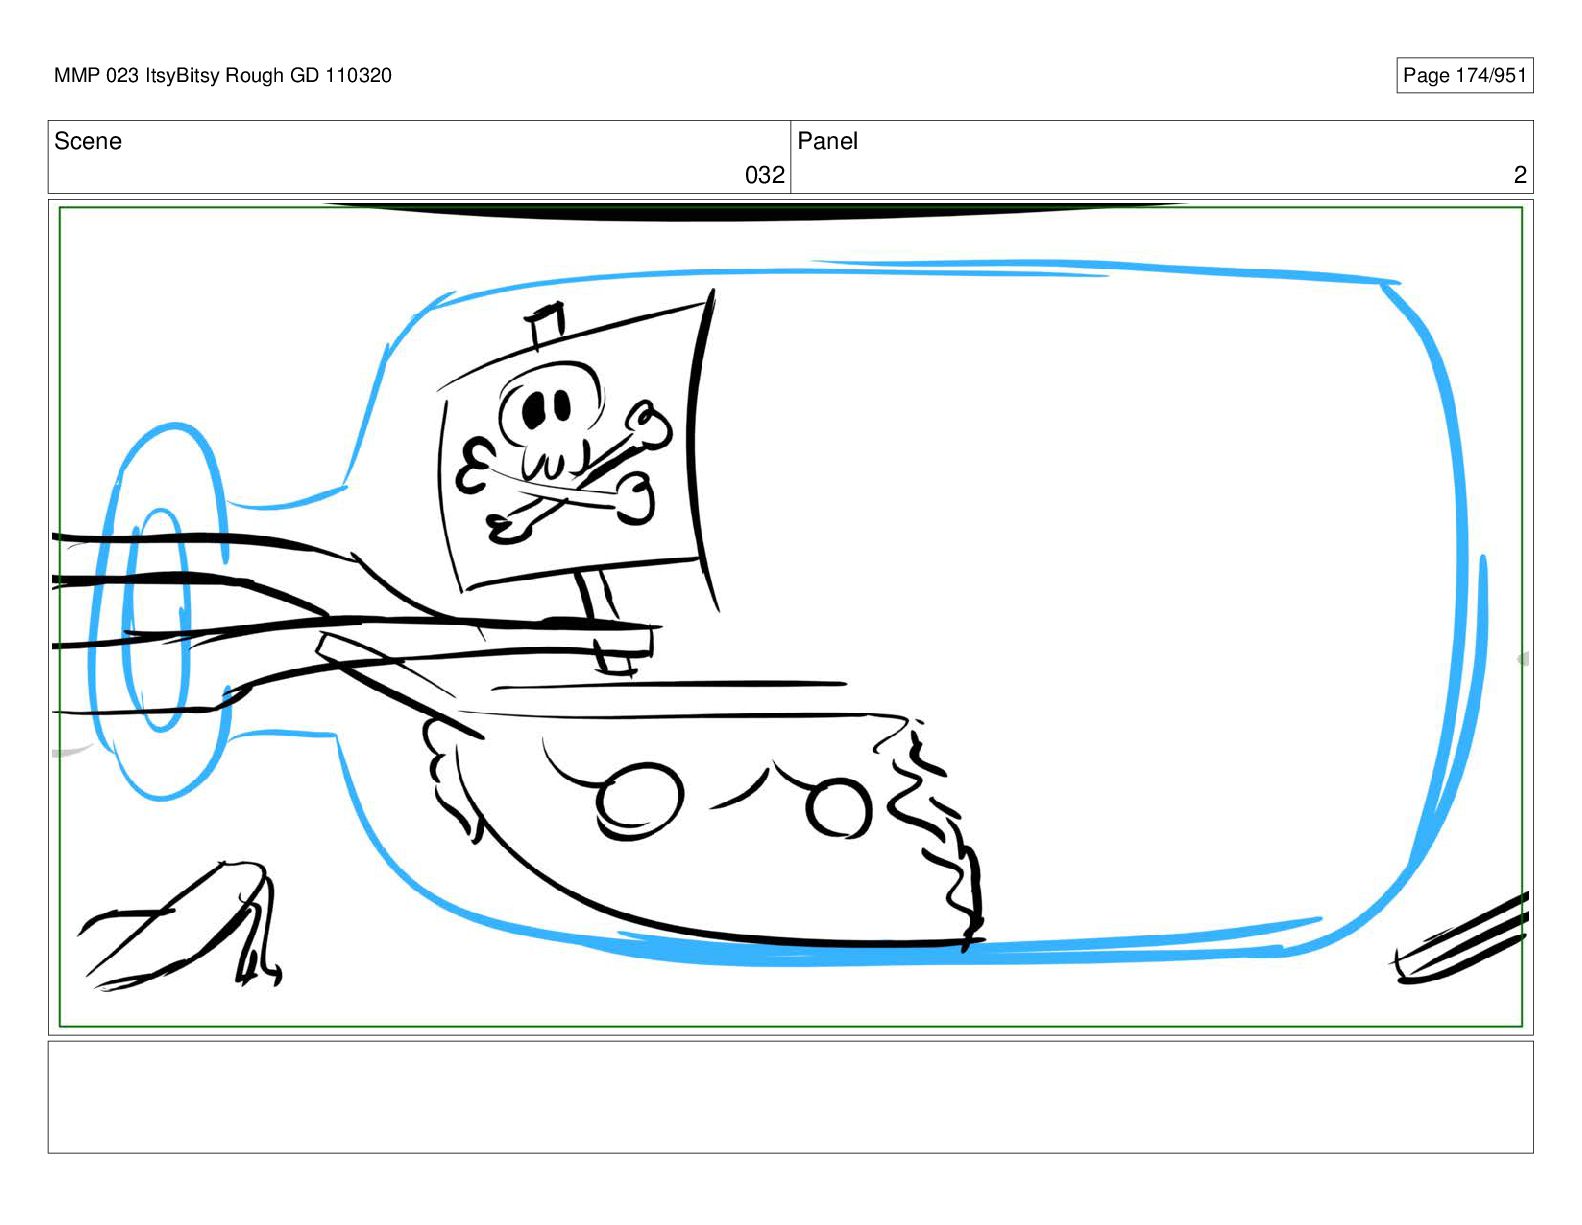Image resolution: width=1582 pixels, height=1225 pixels.
Task: Click the scene number '032'
Action: 765,176
